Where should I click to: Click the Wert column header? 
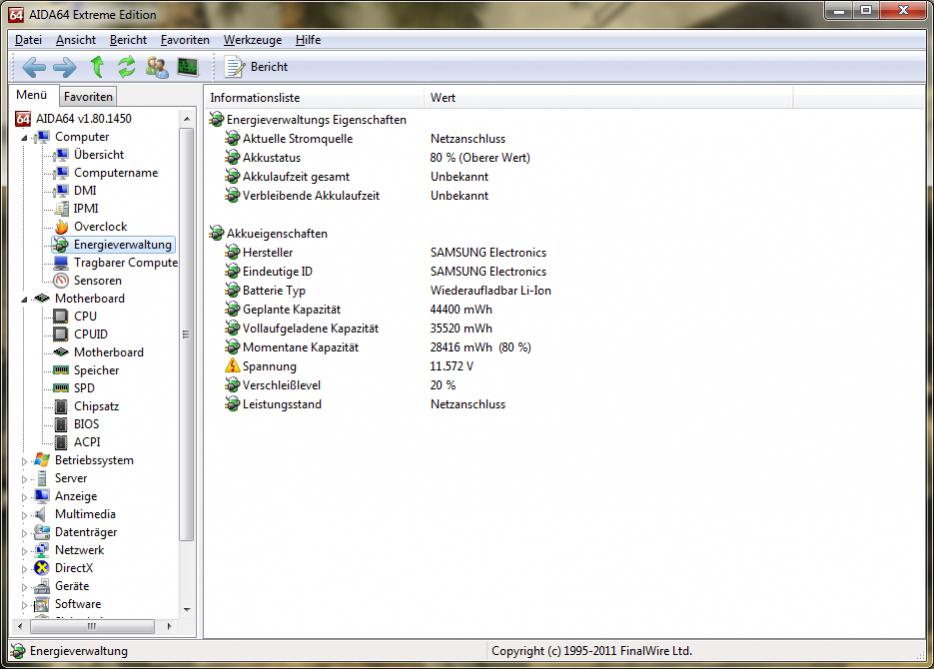[608, 98]
